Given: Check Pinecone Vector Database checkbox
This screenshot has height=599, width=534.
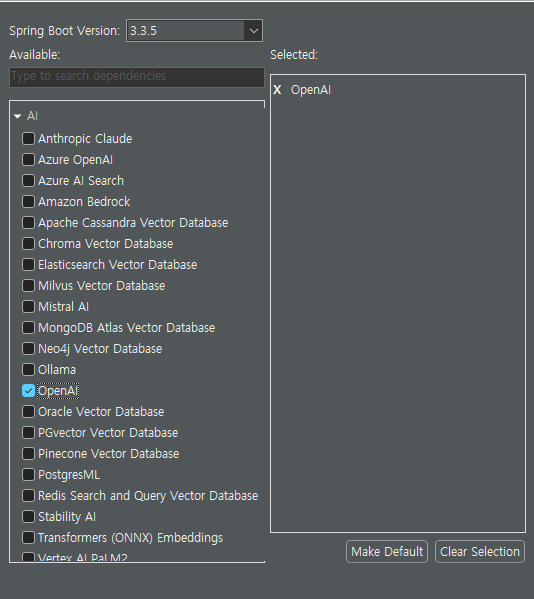Looking at the screenshot, I should click(28, 454).
